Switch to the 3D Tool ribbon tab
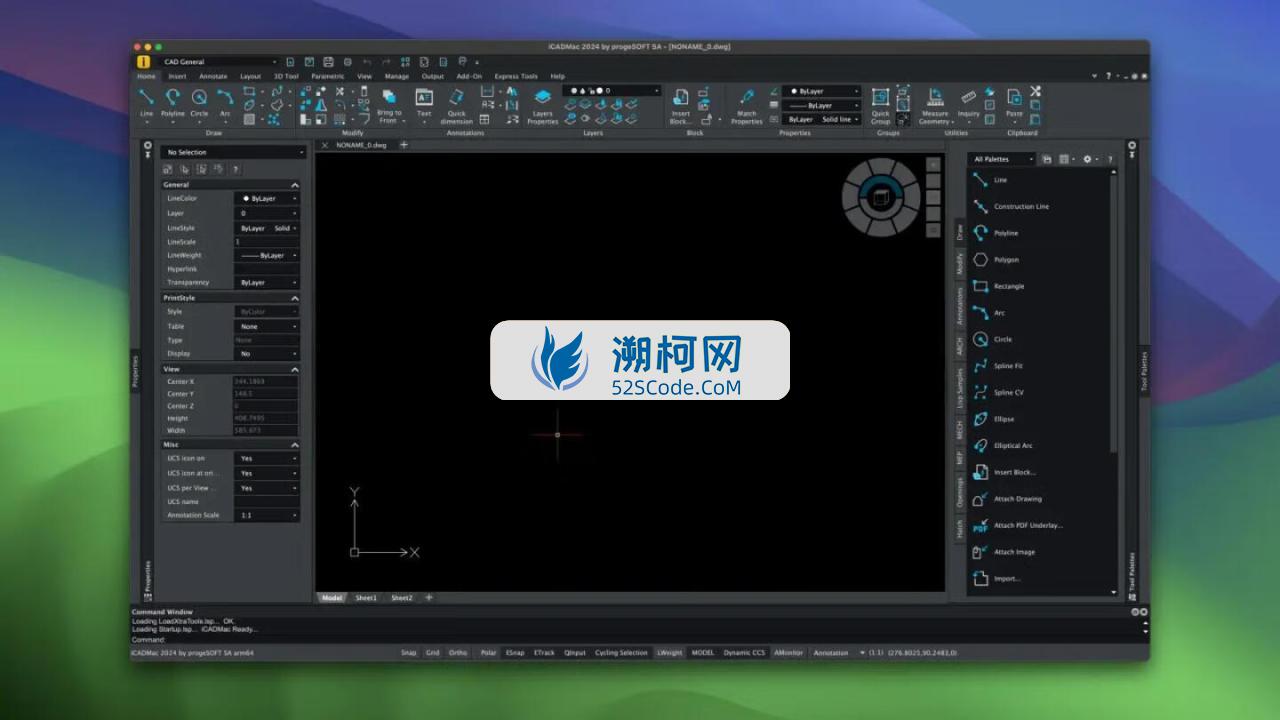Viewport: 1280px width, 720px height. (x=286, y=76)
